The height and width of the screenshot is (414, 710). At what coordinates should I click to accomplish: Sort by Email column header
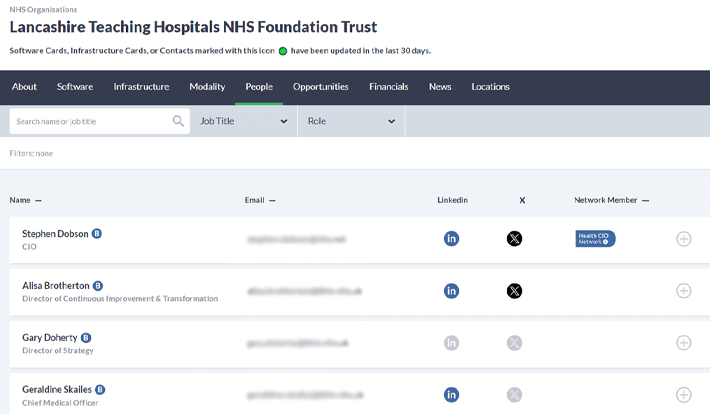click(259, 200)
